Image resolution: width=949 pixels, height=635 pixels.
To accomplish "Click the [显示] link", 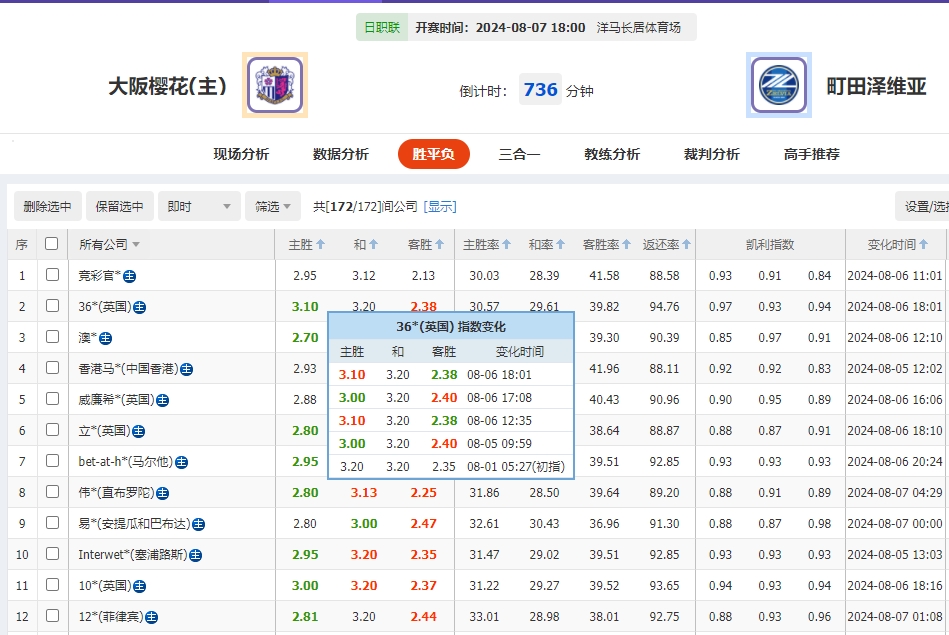I will click(440, 204).
